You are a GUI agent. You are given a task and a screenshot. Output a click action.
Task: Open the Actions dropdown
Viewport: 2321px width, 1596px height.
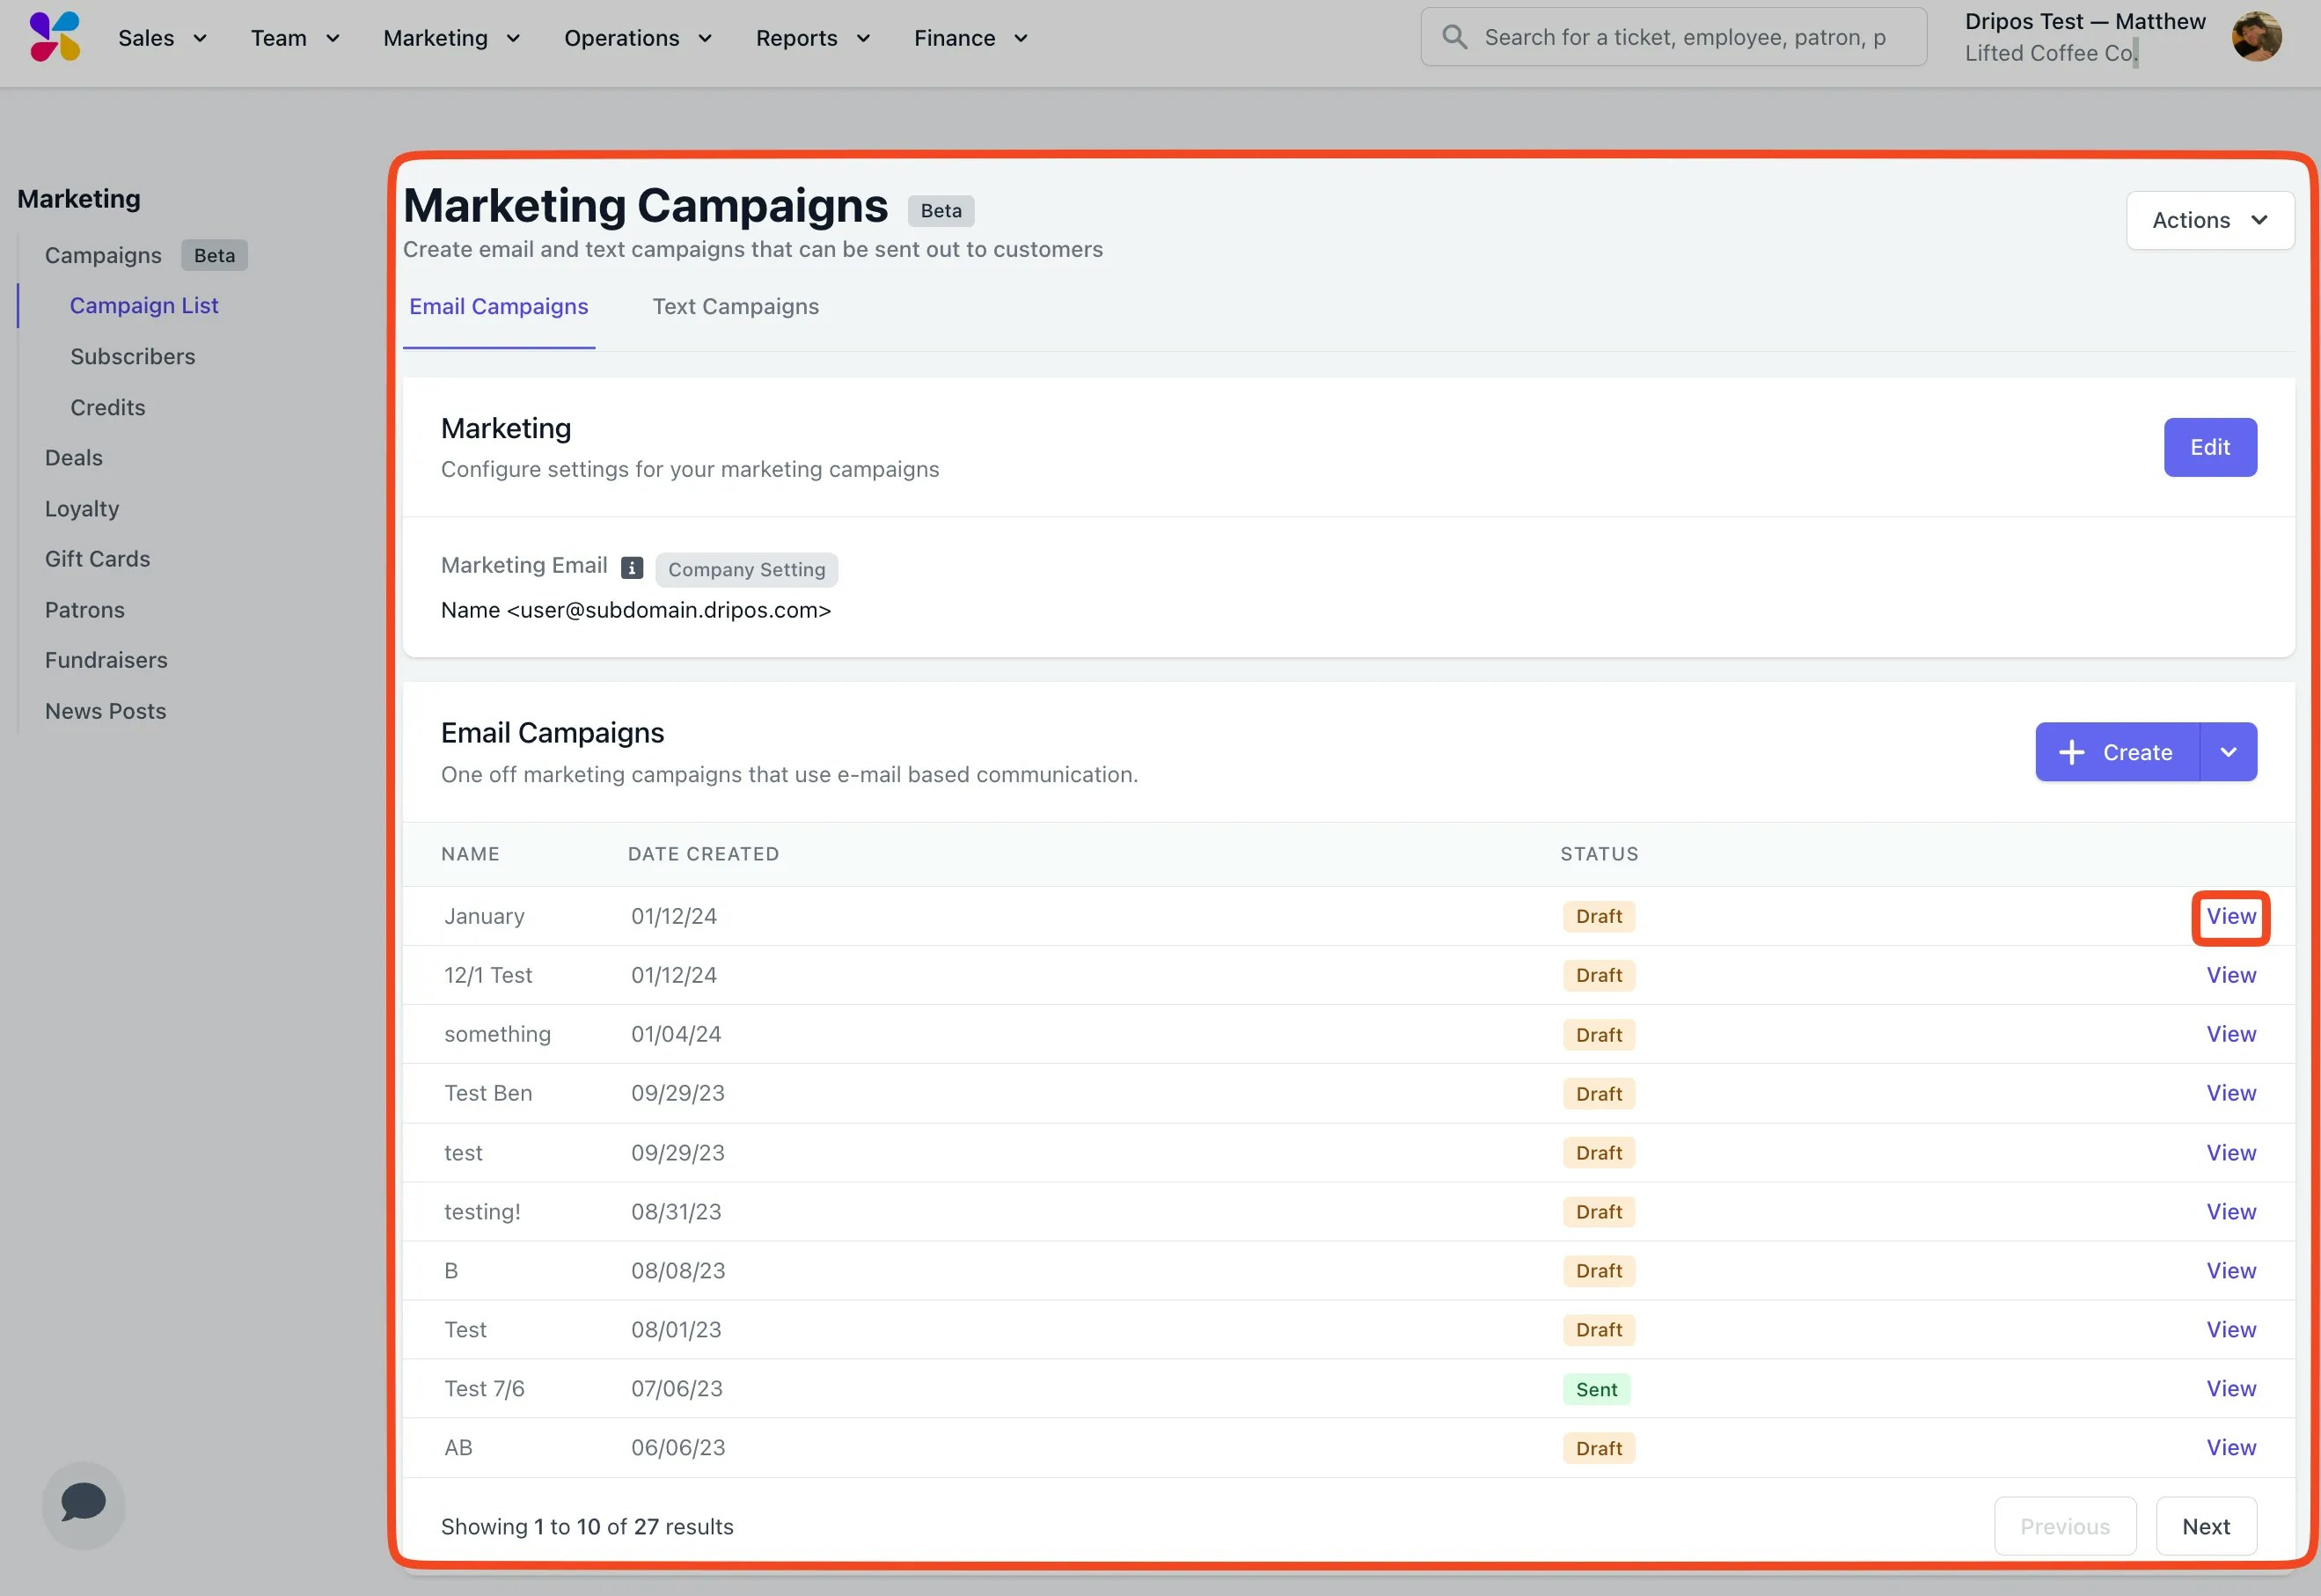[x=2209, y=220]
